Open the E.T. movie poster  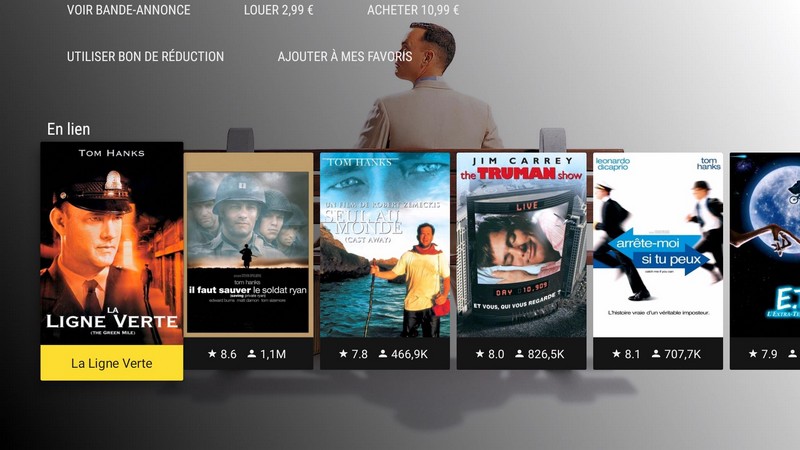pos(765,245)
